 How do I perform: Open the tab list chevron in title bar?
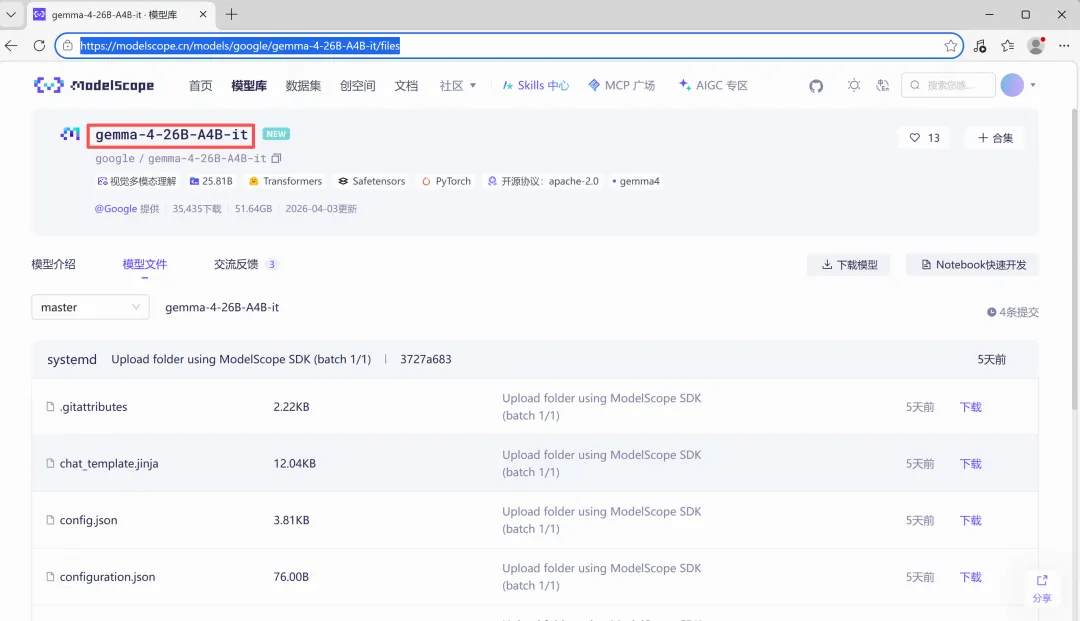[11, 14]
